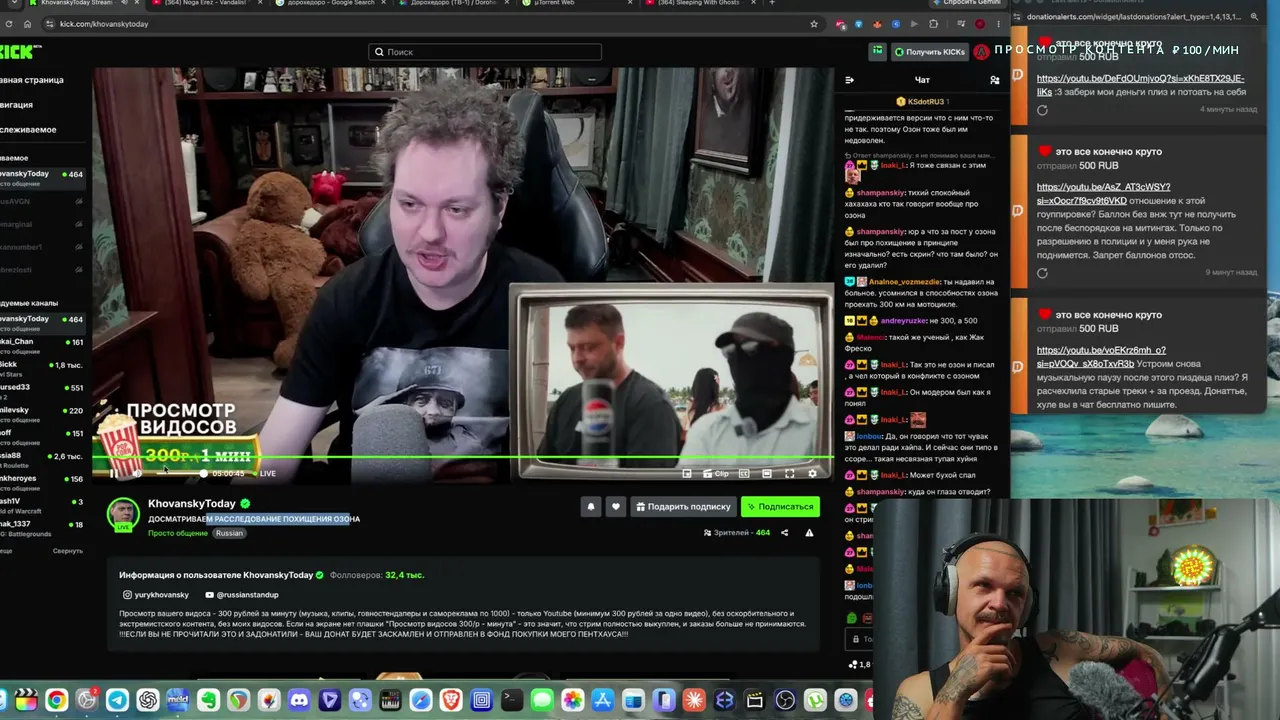Open Photos from the Dock
Viewport: 1280px width, 720px height.
[x=573, y=700]
